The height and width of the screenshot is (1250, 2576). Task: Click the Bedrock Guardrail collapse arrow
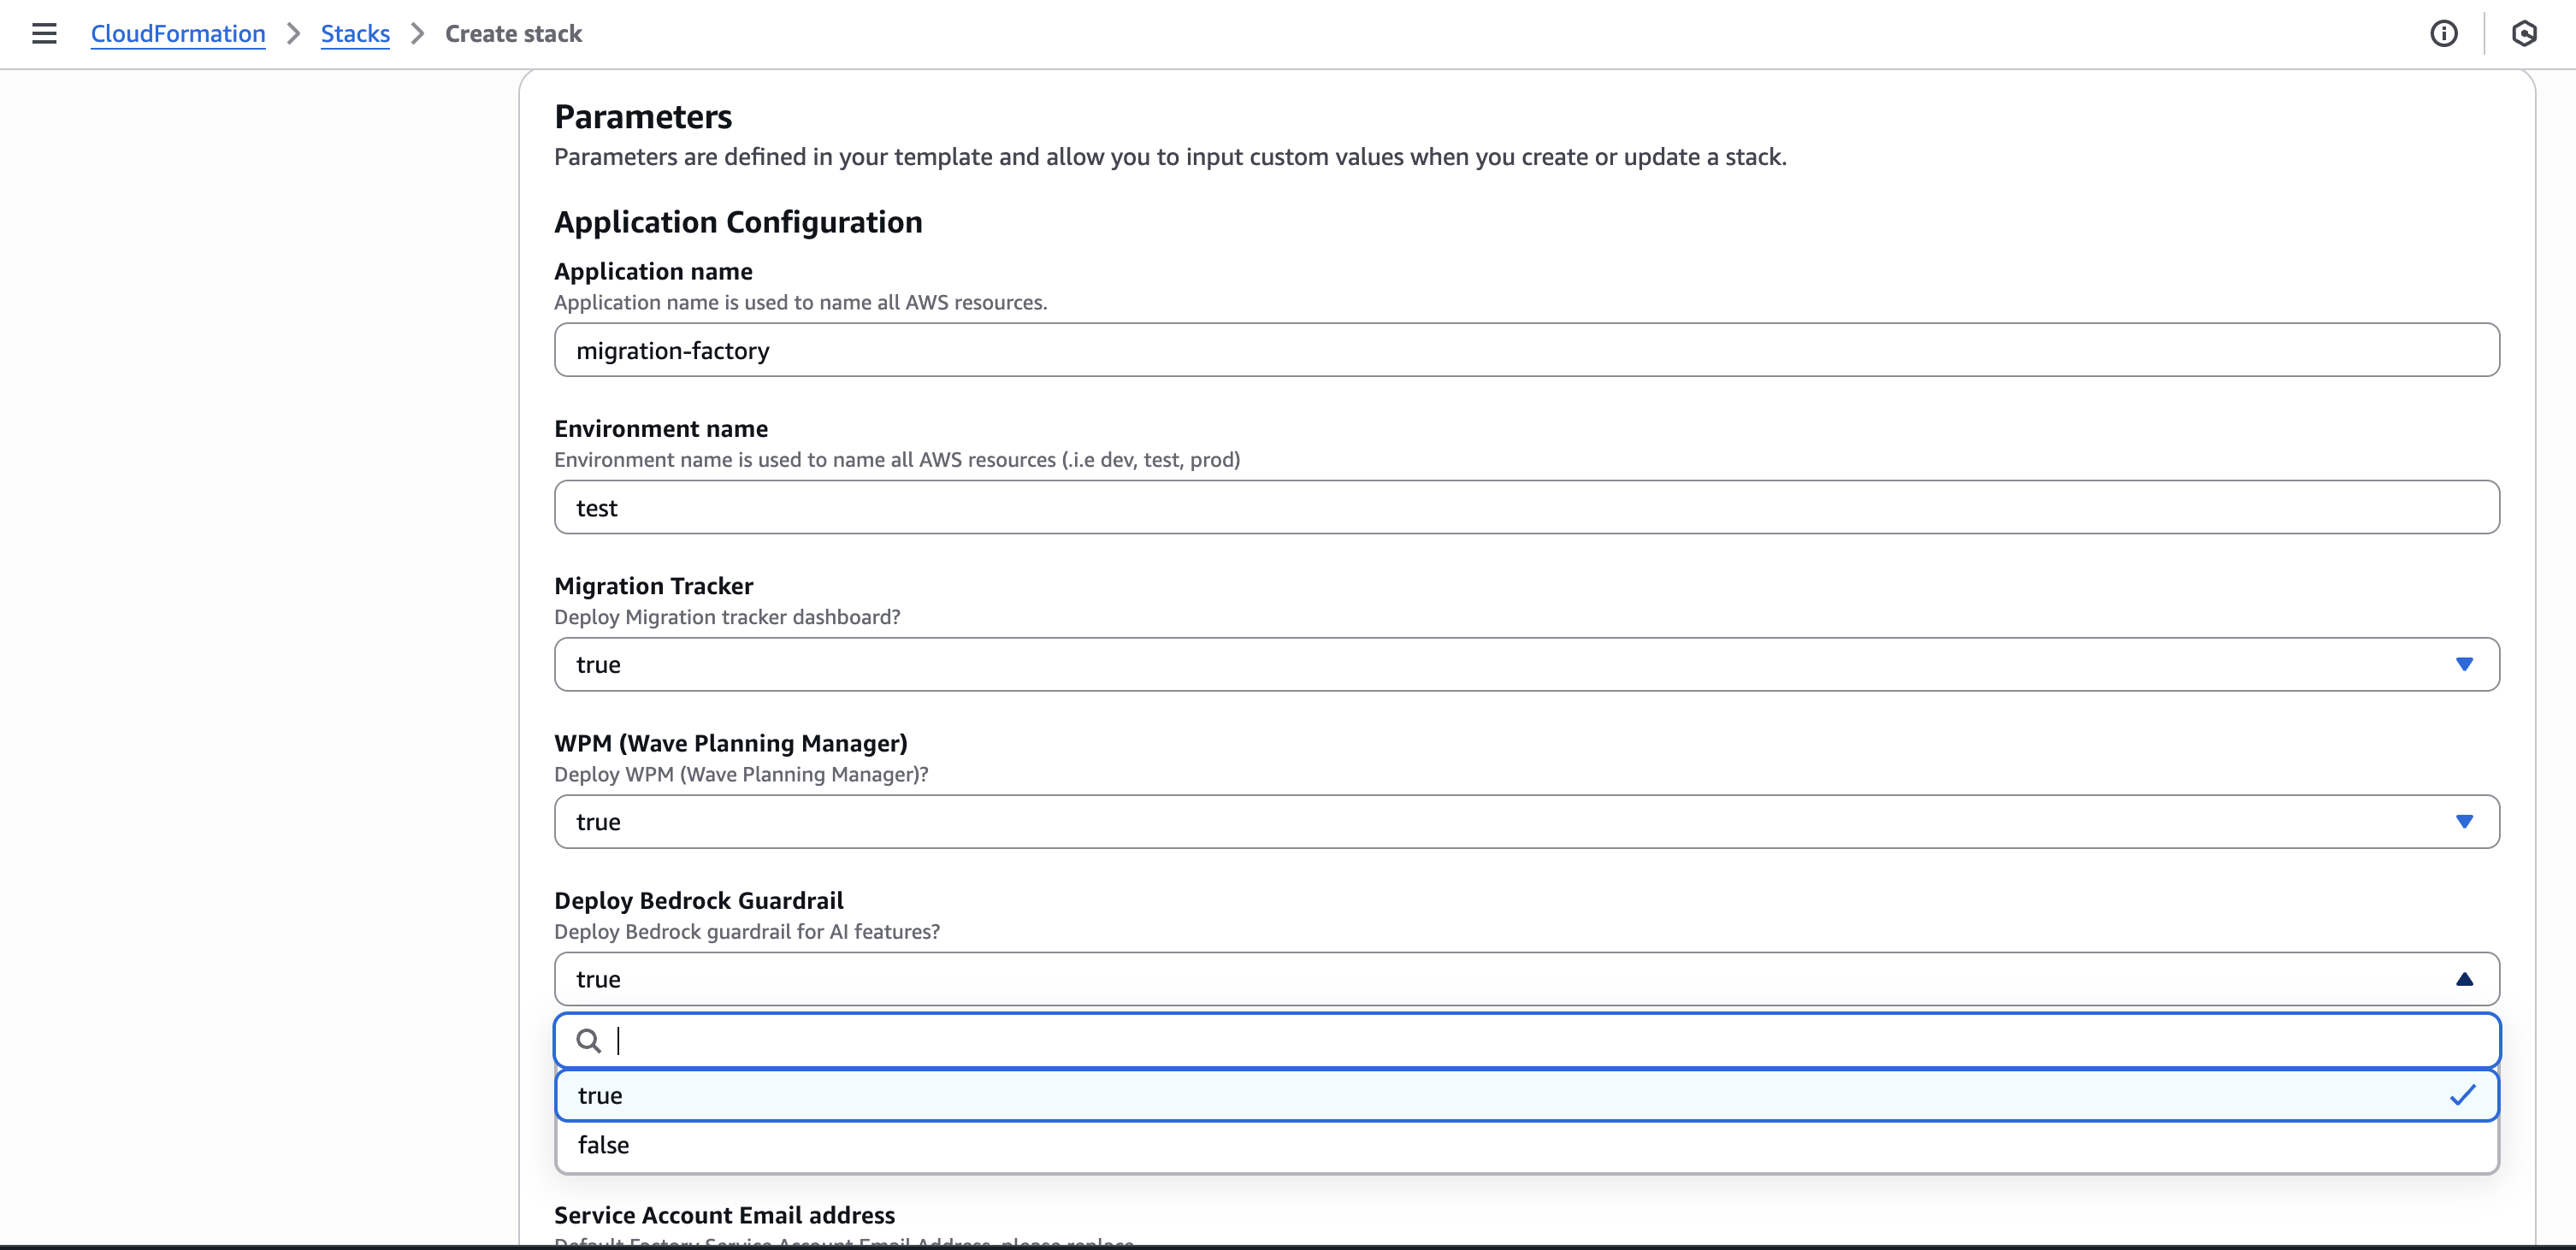tap(2464, 979)
